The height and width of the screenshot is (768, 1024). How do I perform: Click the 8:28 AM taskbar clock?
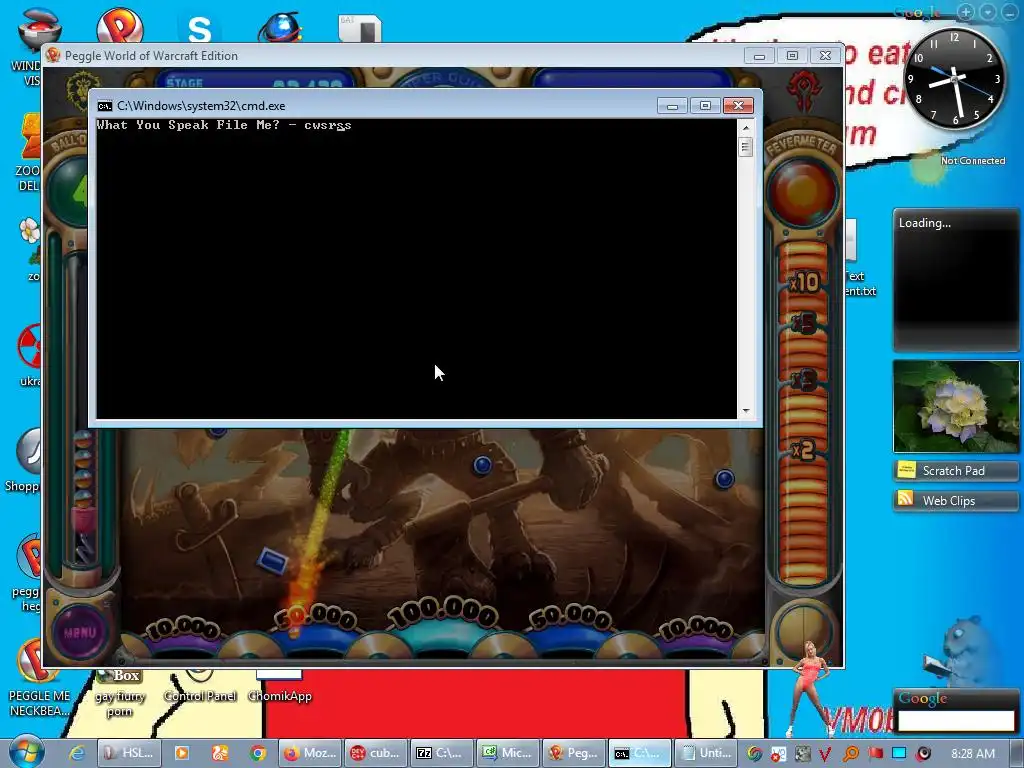click(973, 754)
